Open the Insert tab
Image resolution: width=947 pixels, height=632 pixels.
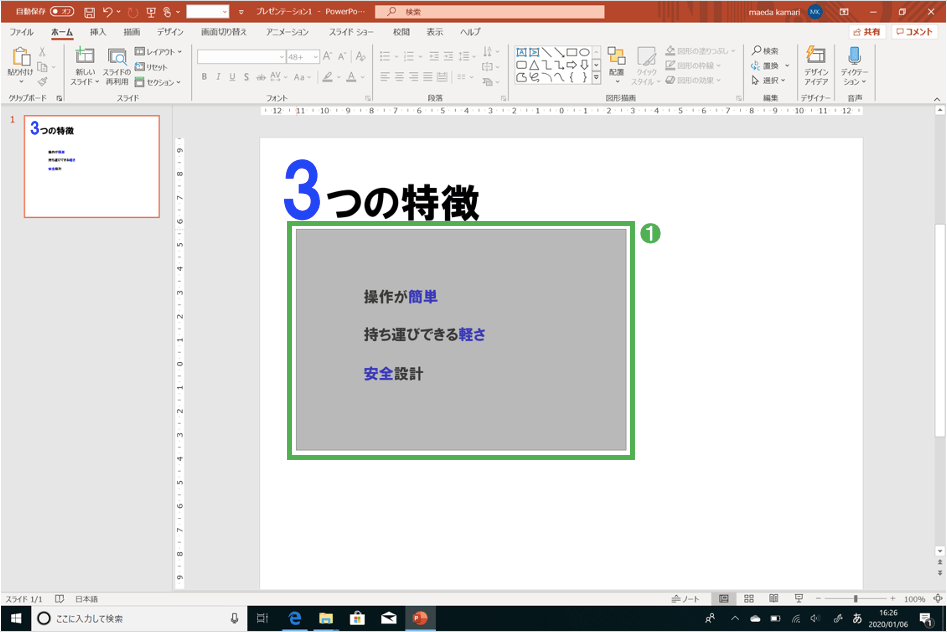(x=98, y=31)
